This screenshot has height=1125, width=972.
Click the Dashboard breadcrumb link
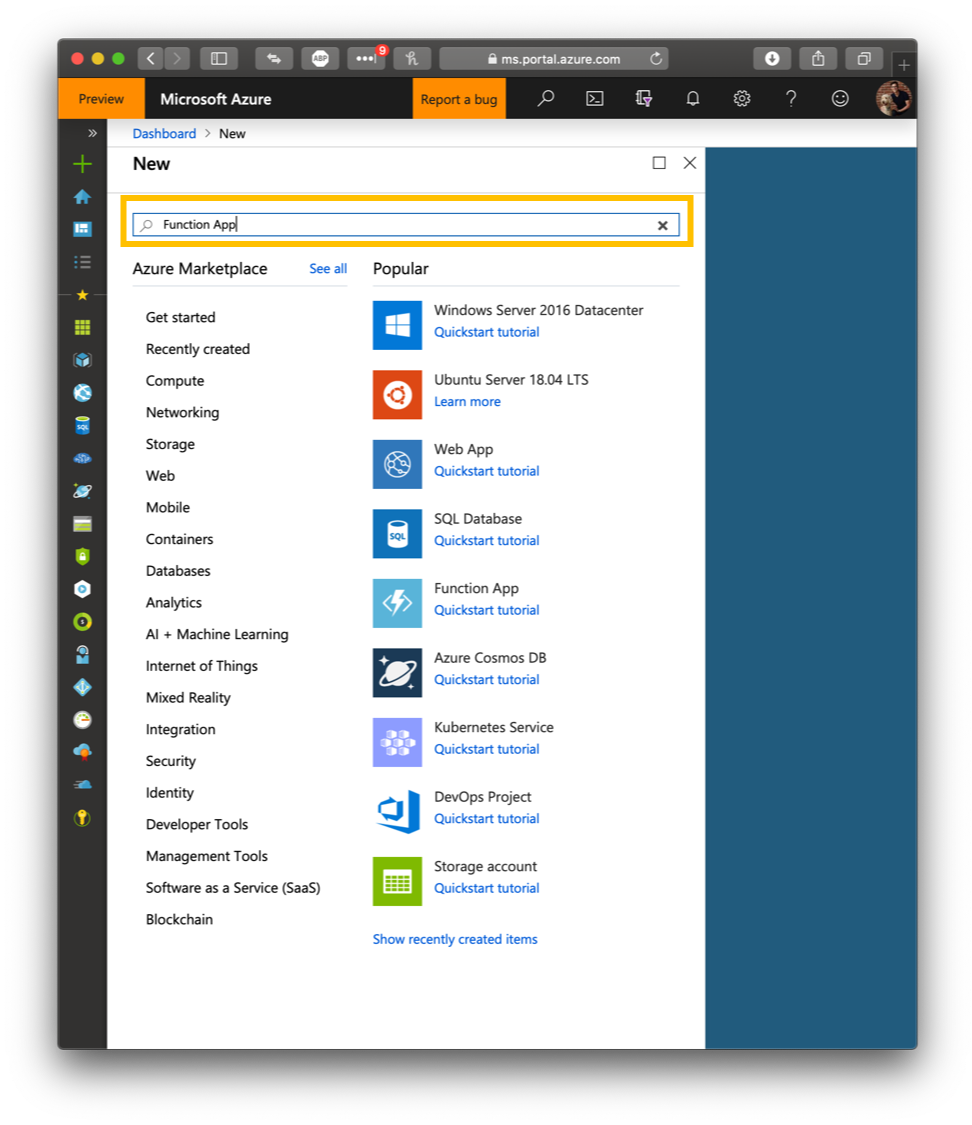[164, 133]
